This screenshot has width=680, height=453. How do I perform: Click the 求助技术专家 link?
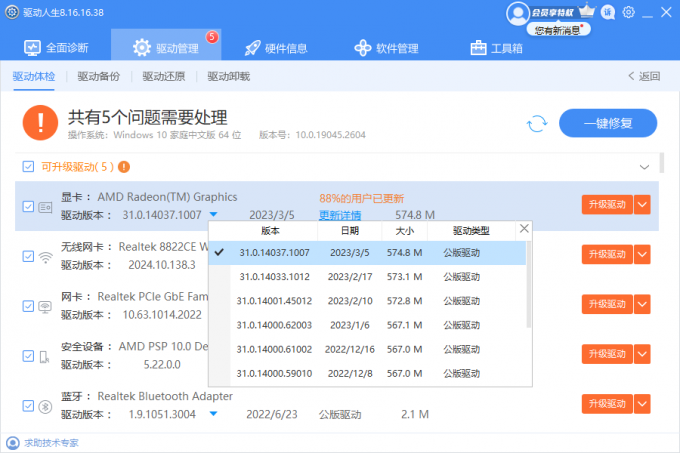[51, 443]
